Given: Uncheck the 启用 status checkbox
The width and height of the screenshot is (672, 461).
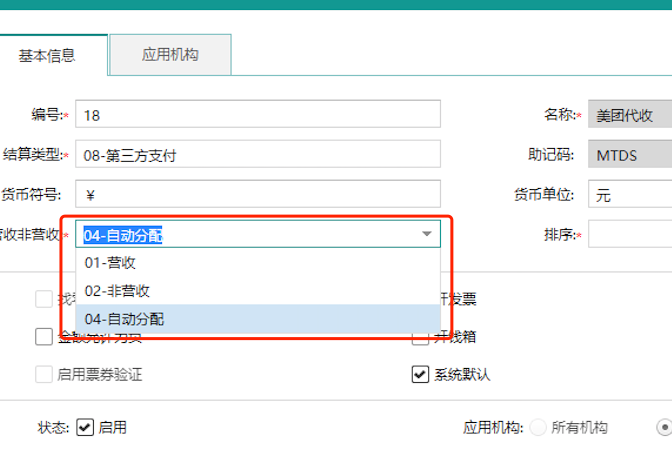Looking at the screenshot, I should click(x=85, y=427).
